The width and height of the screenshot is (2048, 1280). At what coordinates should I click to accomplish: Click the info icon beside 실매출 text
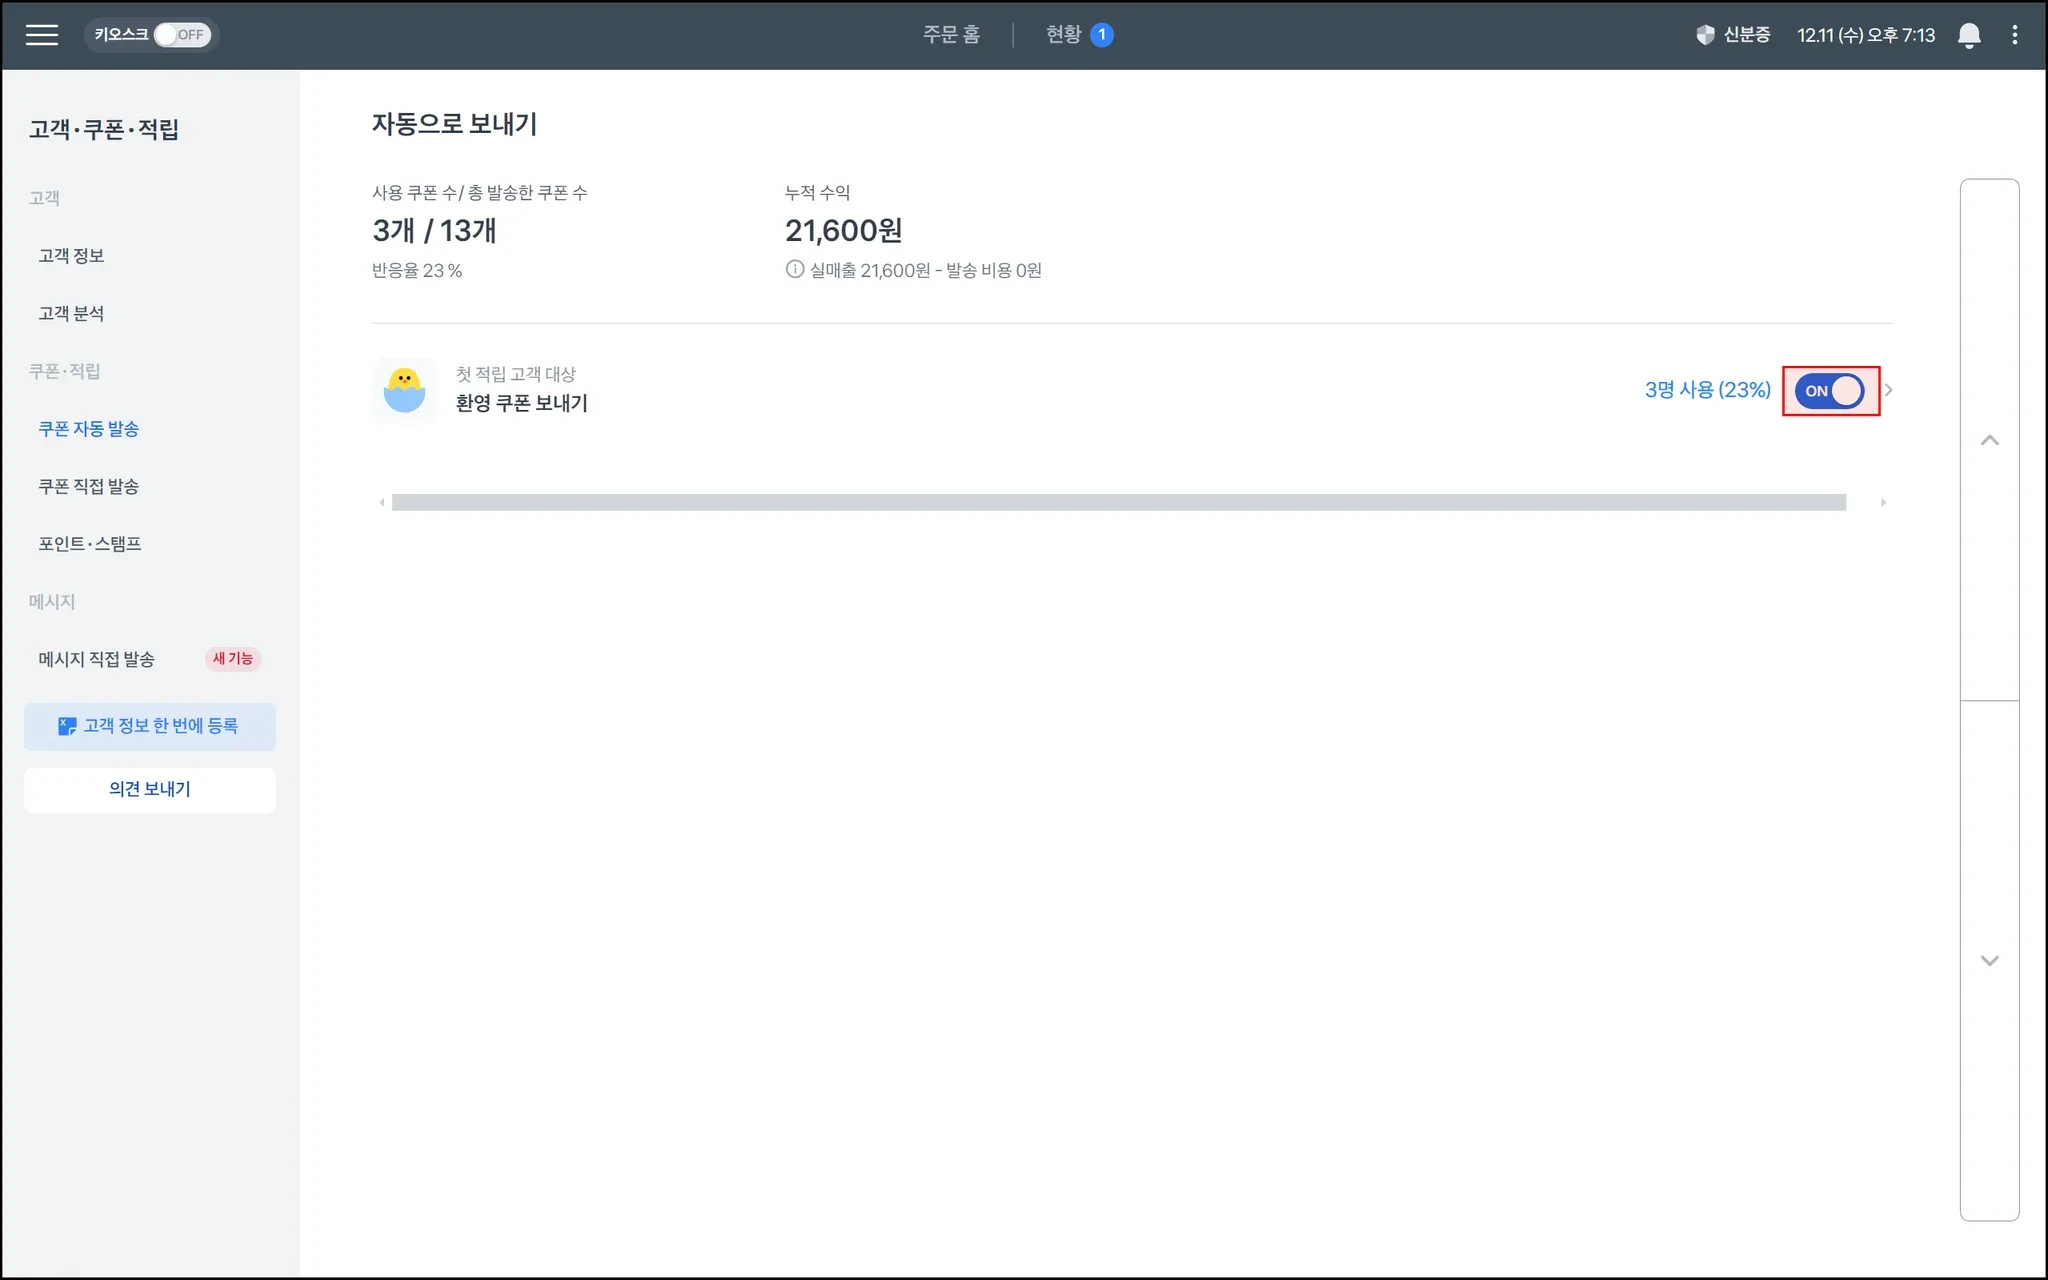794,270
